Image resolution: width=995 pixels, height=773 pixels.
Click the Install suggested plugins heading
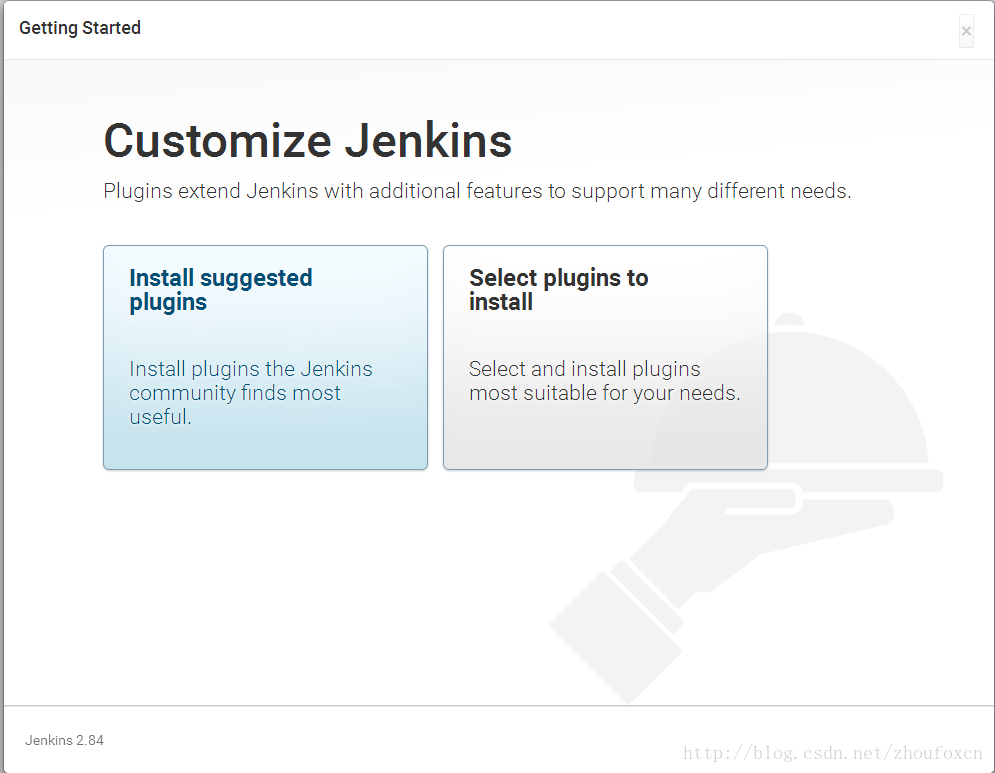click(221, 290)
